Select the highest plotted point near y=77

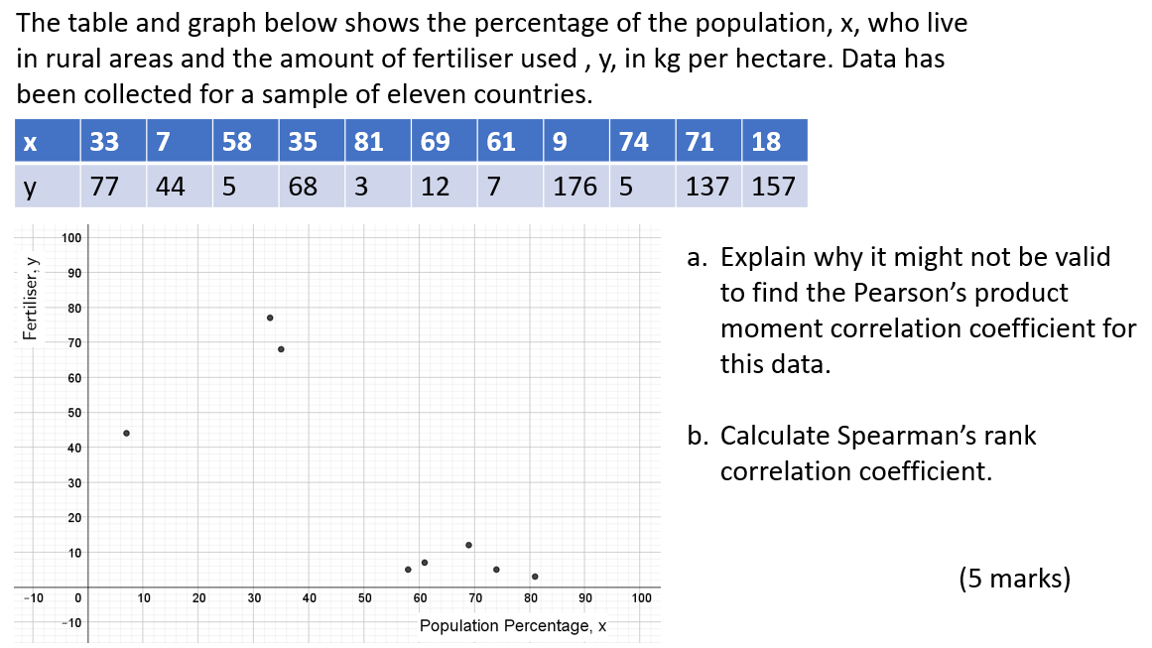click(270, 318)
